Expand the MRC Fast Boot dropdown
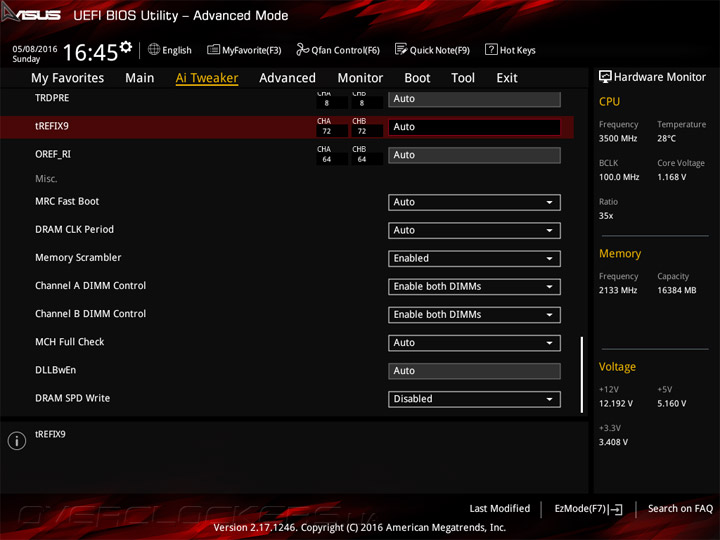The height and width of the screenshot is (540, 720). [x=474, y=202]
